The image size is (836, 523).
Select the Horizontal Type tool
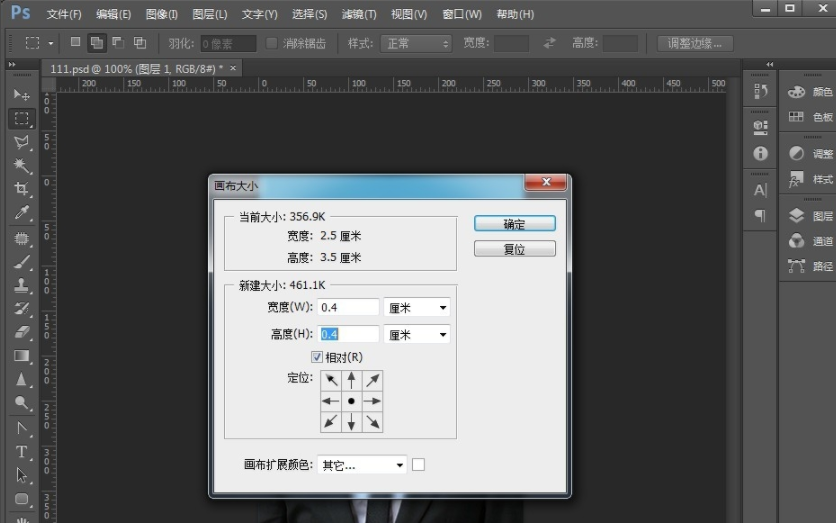(21, 452)
